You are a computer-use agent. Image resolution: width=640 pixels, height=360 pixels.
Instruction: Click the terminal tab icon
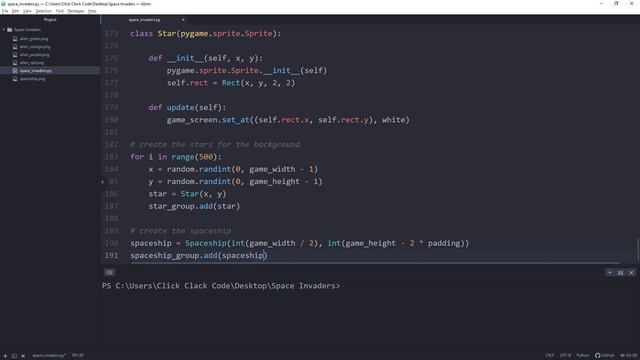[109, 272]
